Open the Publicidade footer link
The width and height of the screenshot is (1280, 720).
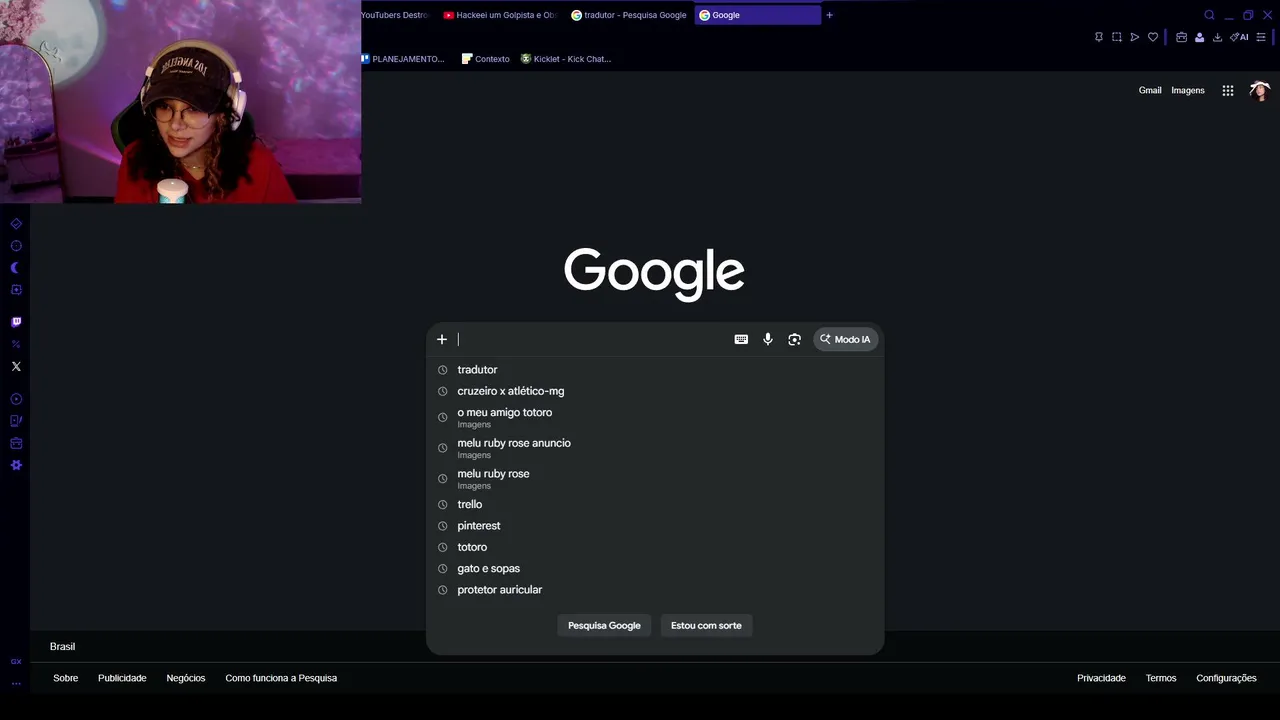(x=122, y=678)
